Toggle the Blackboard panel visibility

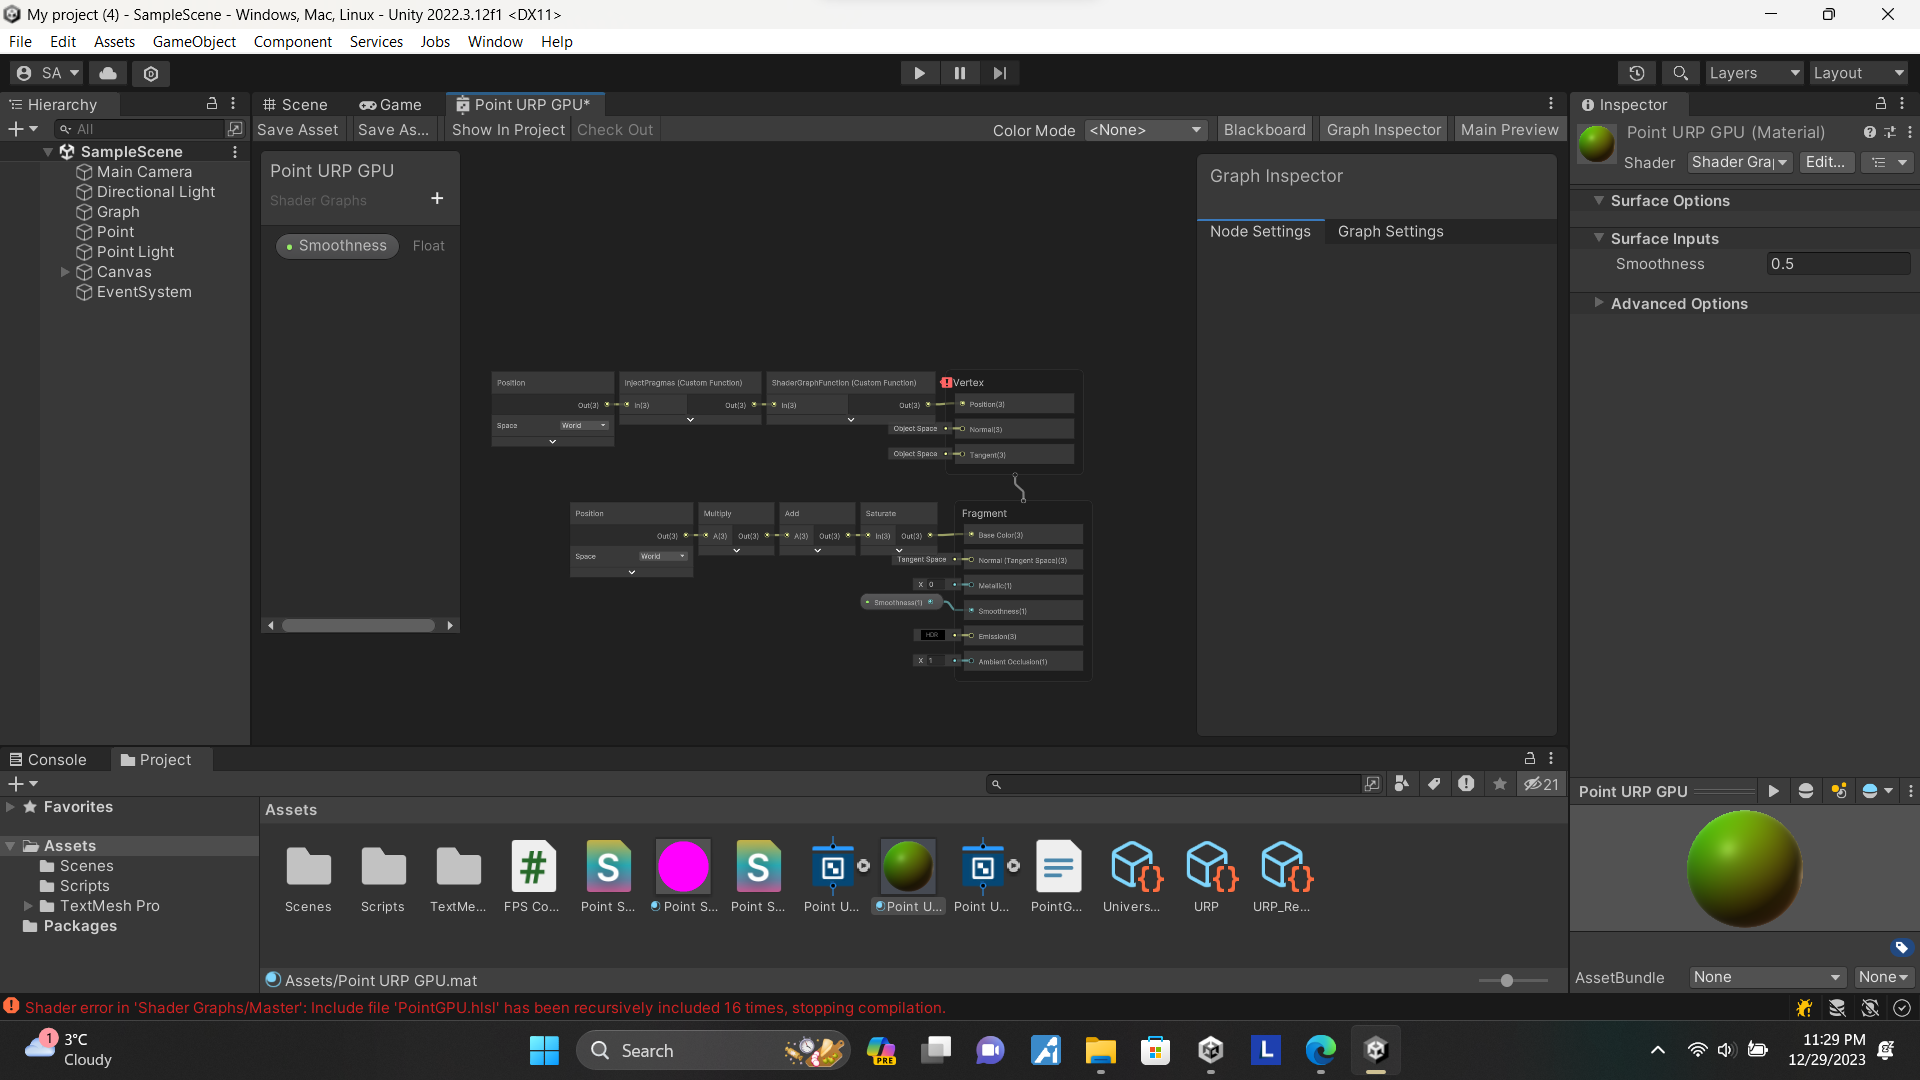(1264, 130)
